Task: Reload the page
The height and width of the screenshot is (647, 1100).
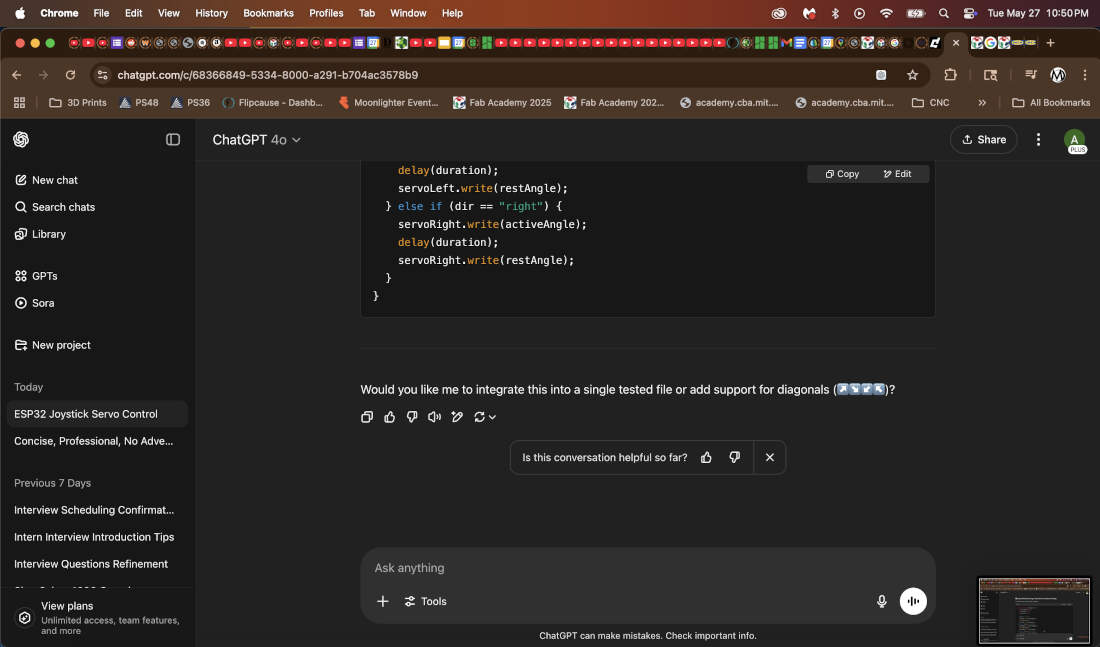Action: tap(70, 75)
